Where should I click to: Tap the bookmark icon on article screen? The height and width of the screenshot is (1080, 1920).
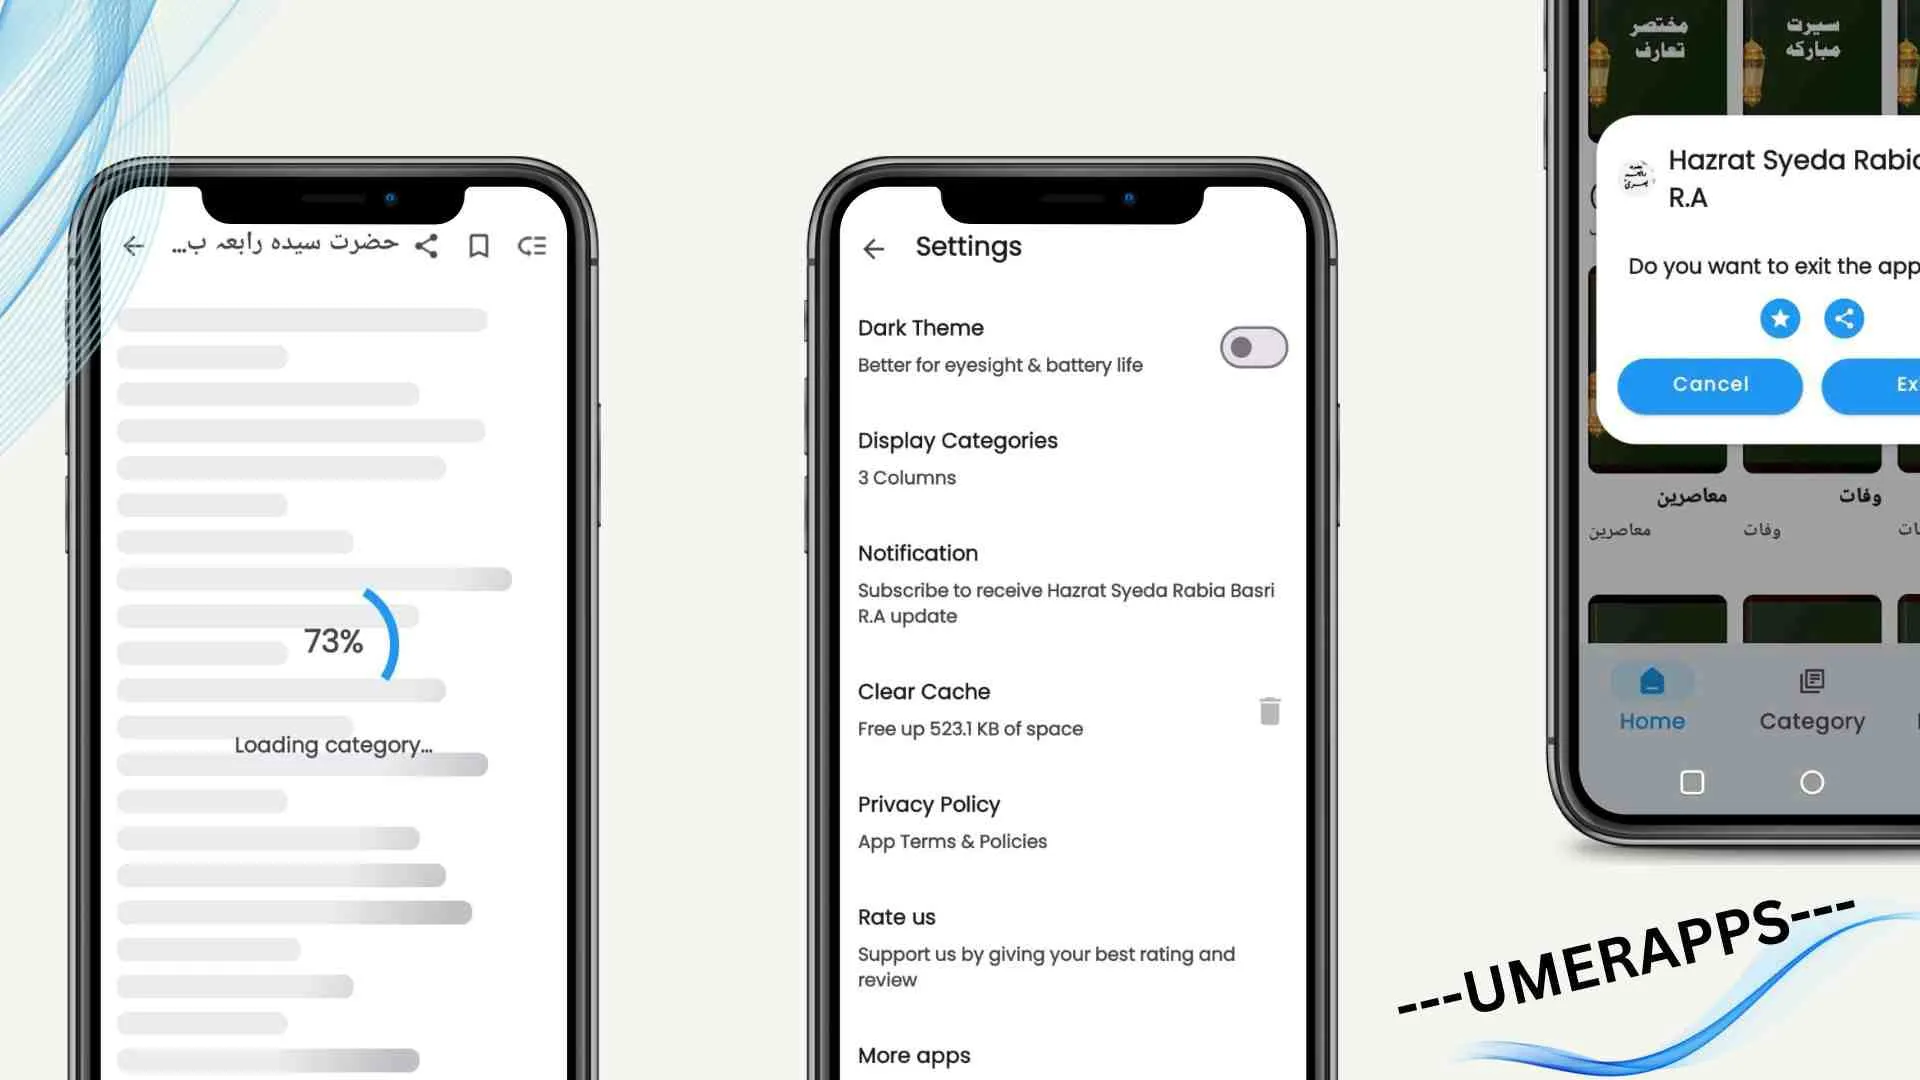pos(479,247)
